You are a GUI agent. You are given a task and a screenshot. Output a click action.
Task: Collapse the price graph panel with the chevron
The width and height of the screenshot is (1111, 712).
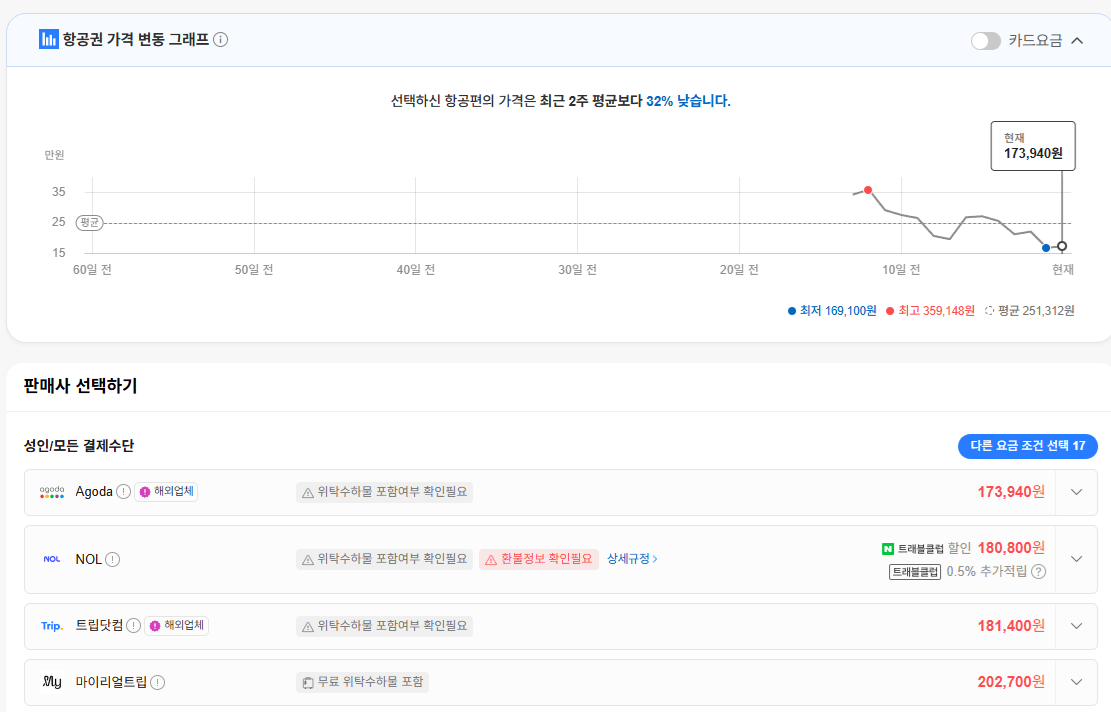[x=1077, y=40]
